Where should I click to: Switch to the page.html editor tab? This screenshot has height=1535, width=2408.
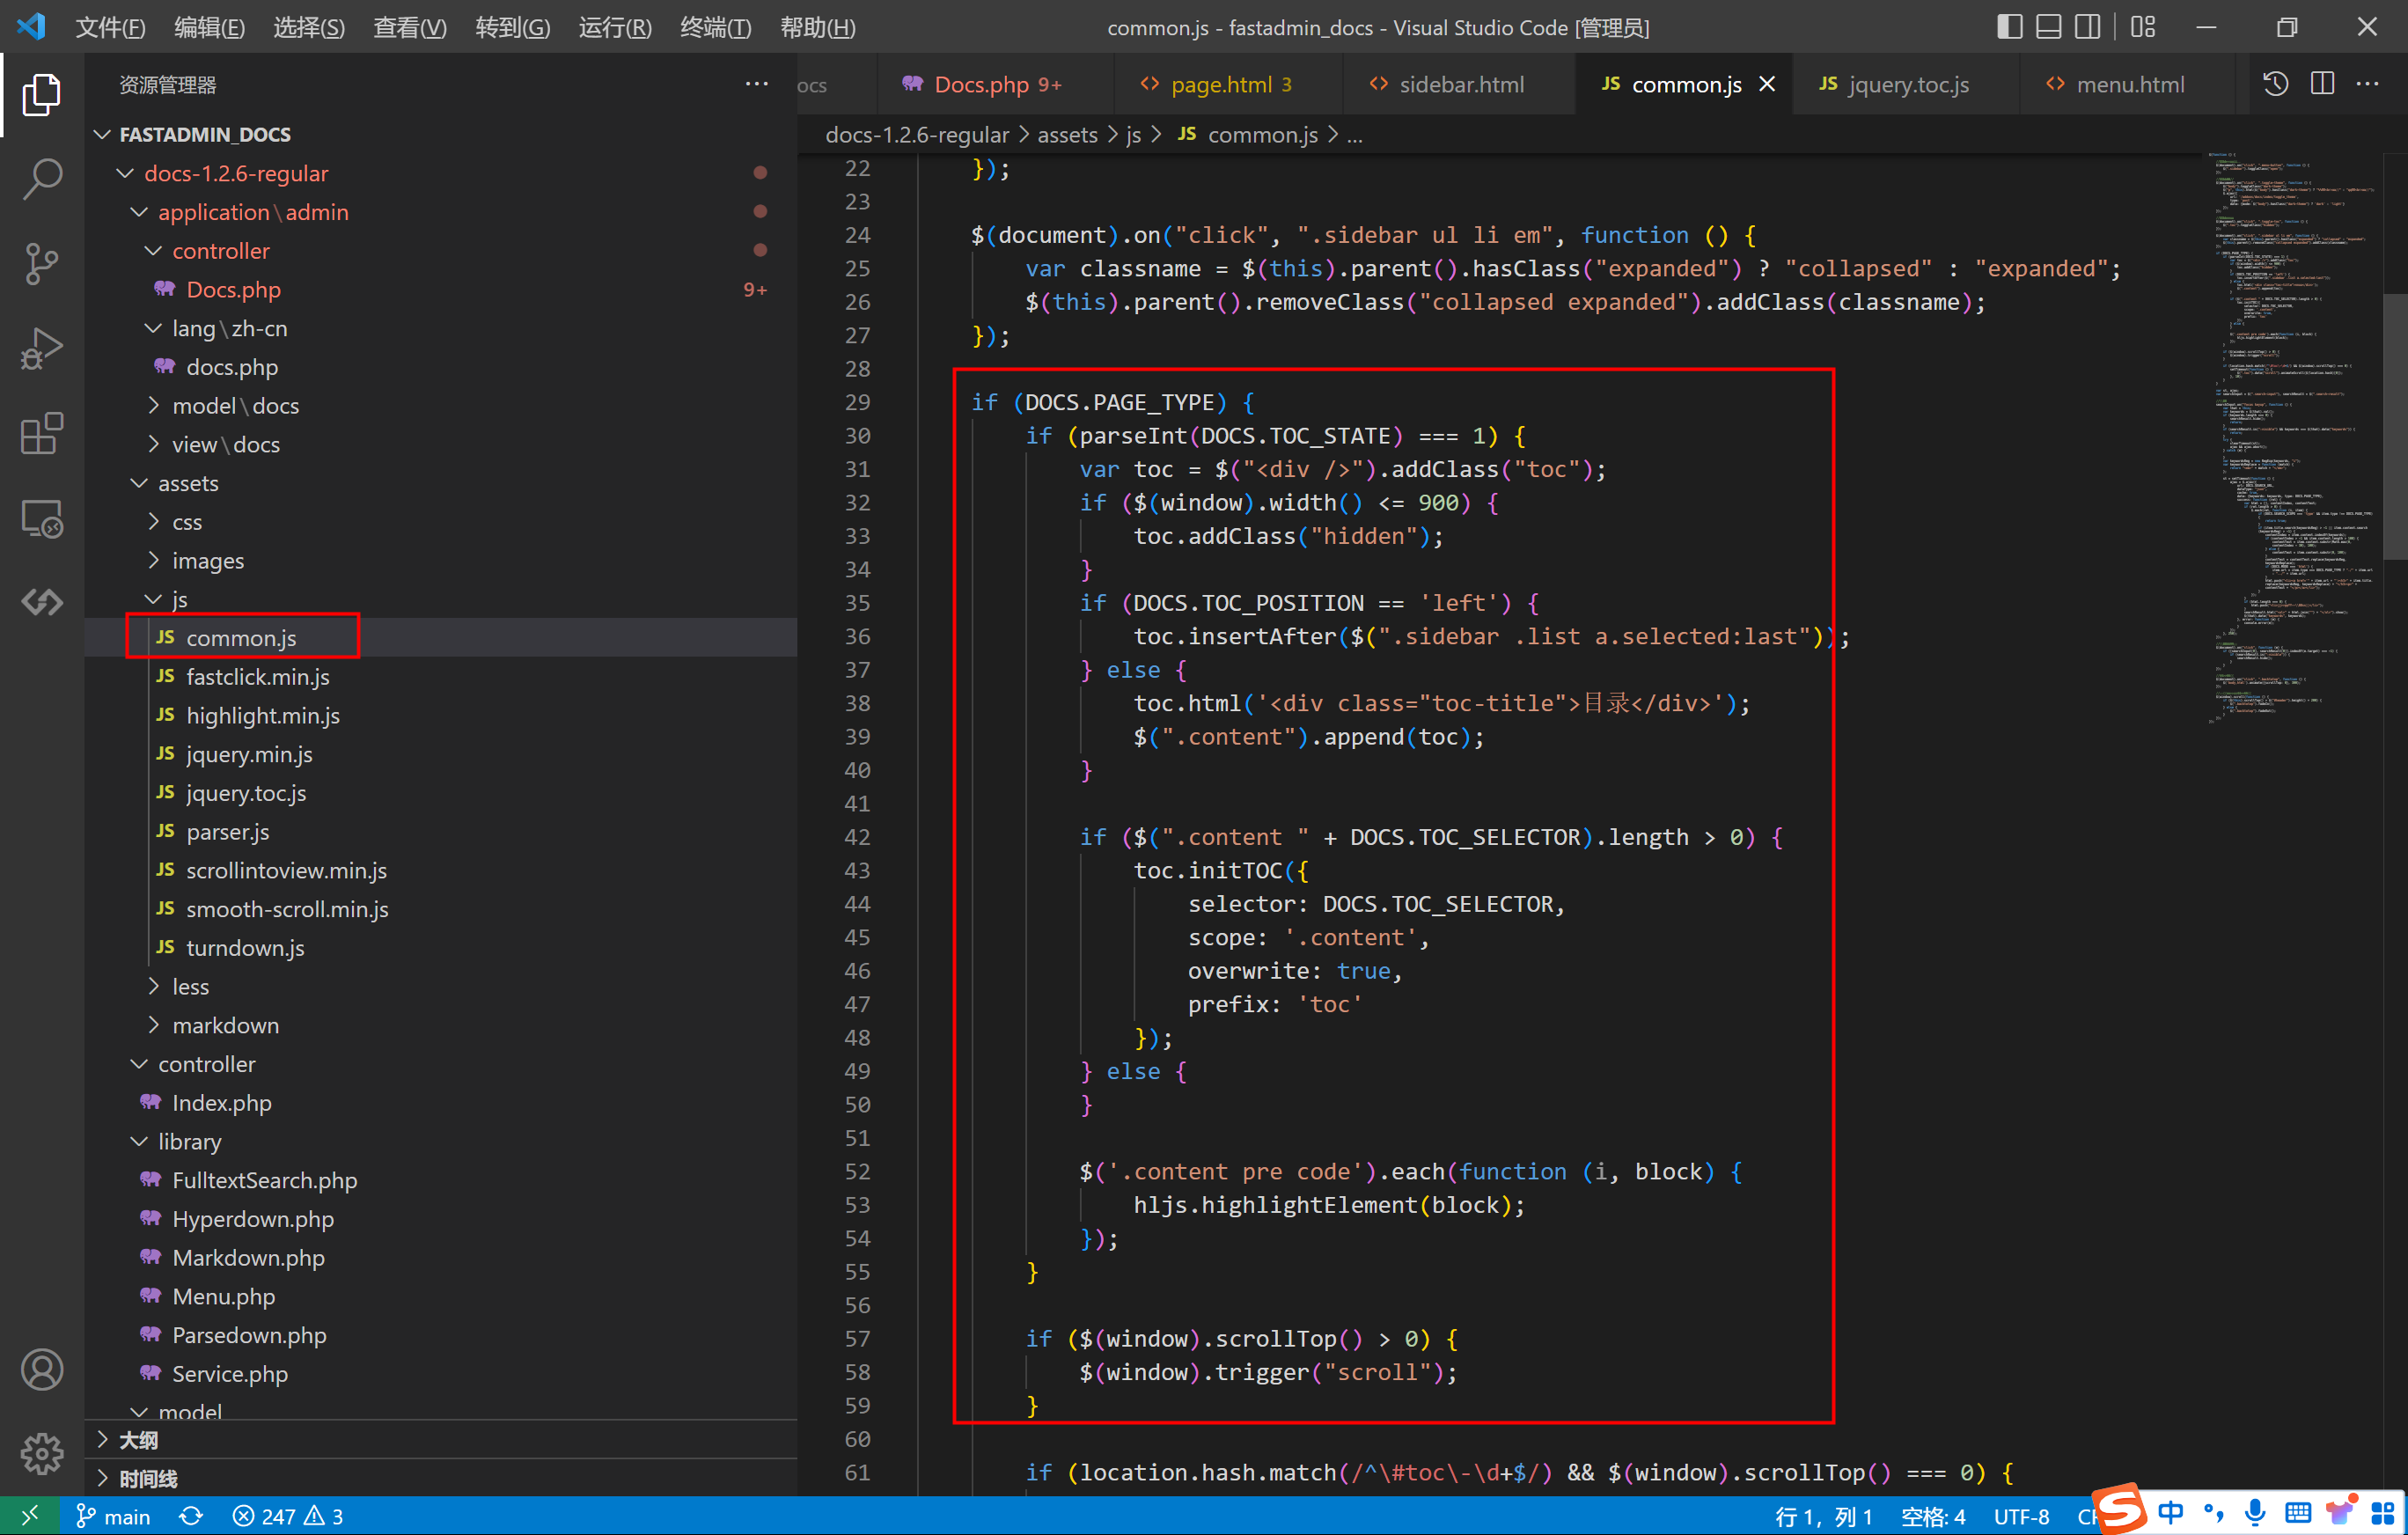click(1229, 85)
